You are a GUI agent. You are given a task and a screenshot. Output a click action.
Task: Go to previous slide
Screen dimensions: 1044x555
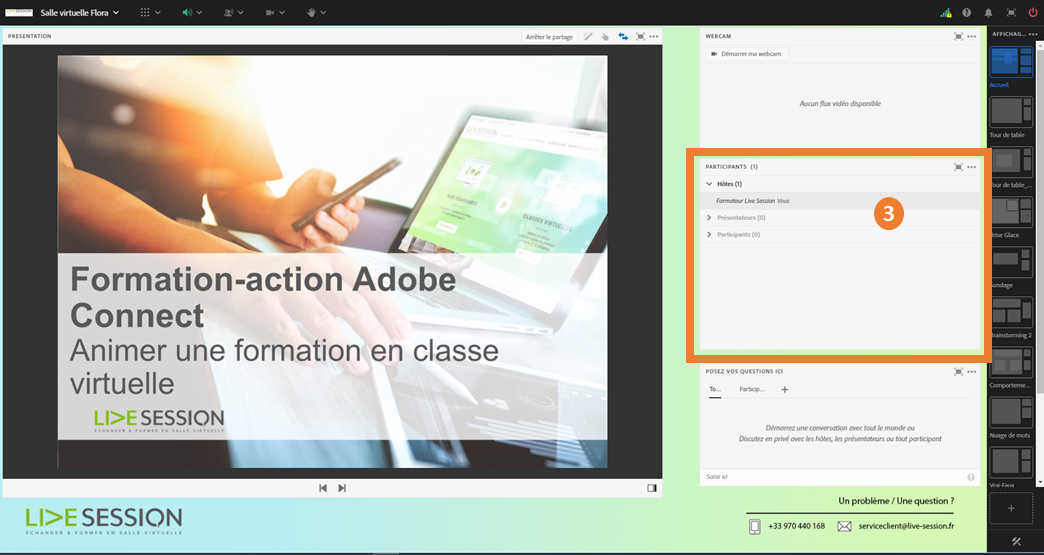tap(323, 488)
